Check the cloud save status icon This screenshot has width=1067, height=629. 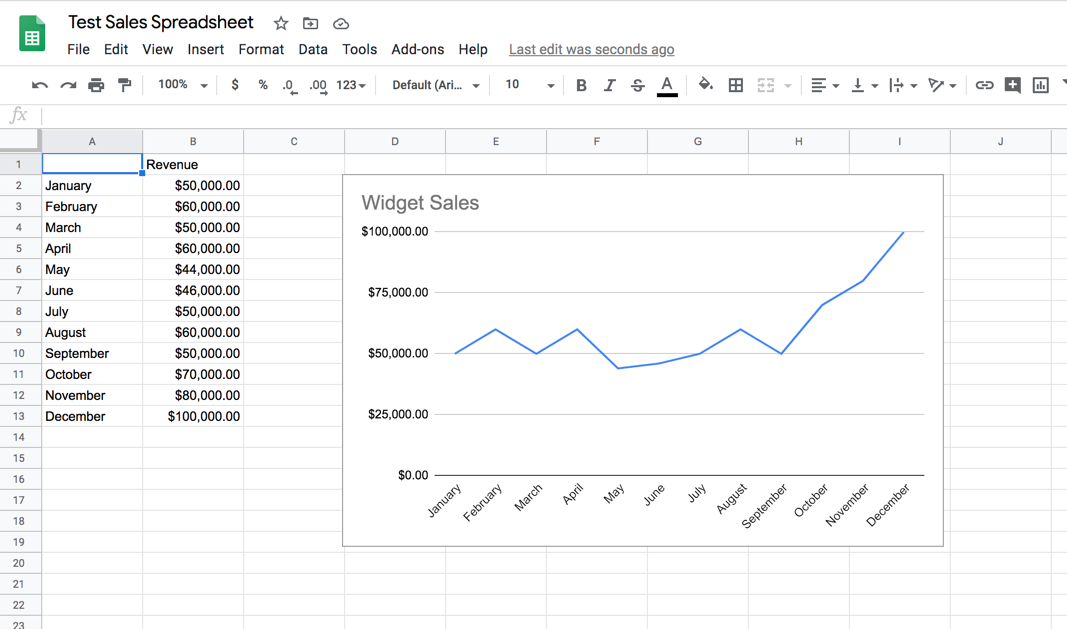click(x=341, y=24)
